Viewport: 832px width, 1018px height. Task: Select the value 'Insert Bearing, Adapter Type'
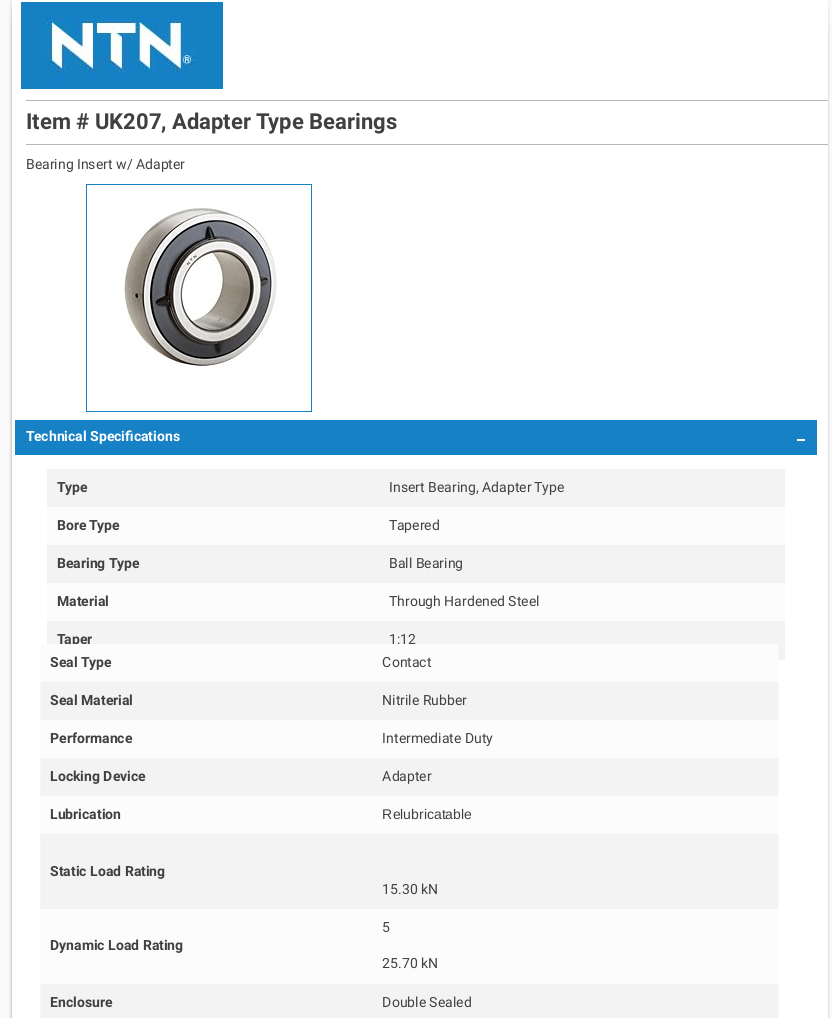click(476, 488)
